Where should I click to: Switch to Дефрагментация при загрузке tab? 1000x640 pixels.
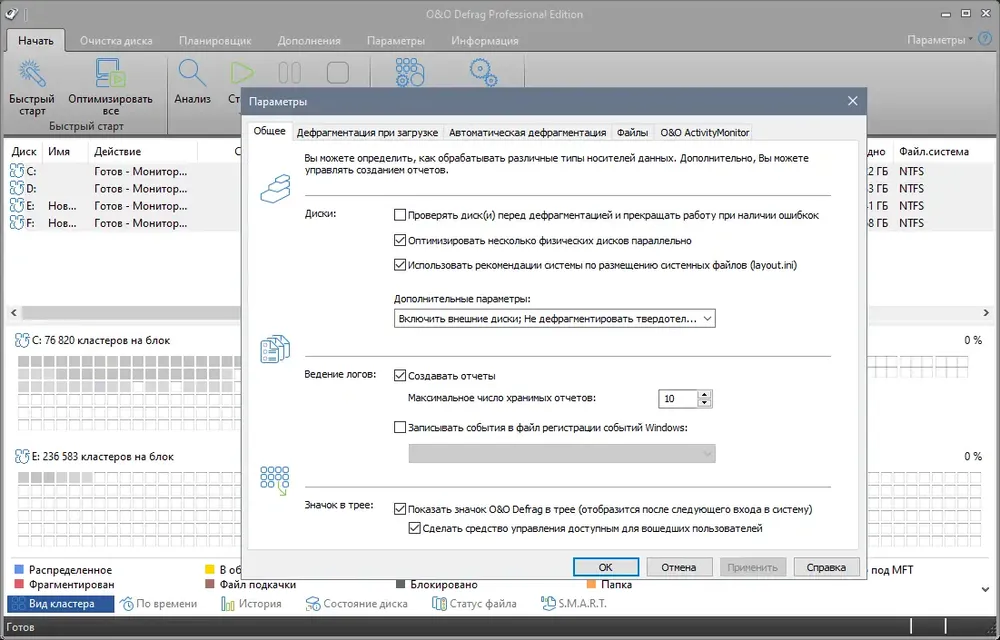pos(367,133)
